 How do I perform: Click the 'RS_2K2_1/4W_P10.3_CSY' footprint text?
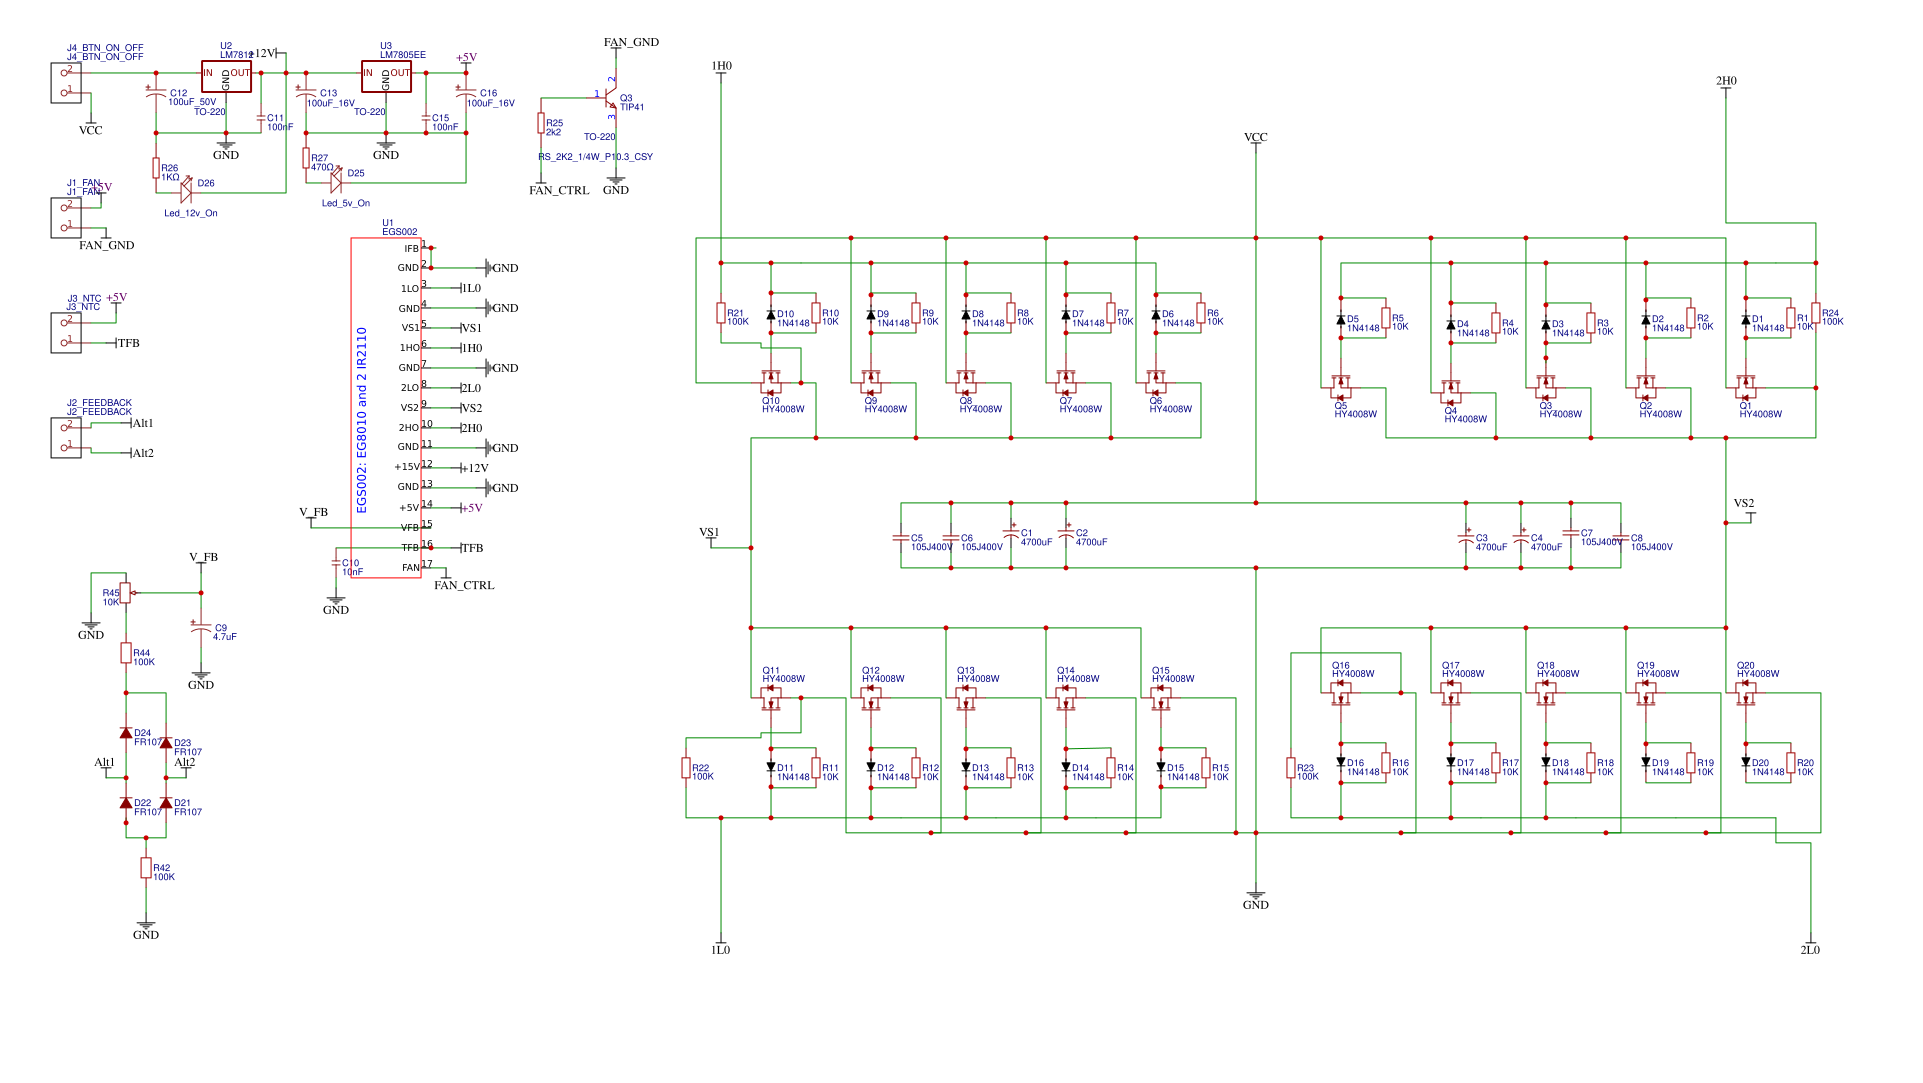click(x=596, y=157)
